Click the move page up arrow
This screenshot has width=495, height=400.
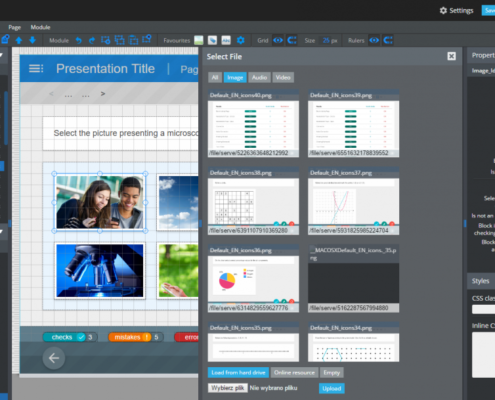coord(19,40)
